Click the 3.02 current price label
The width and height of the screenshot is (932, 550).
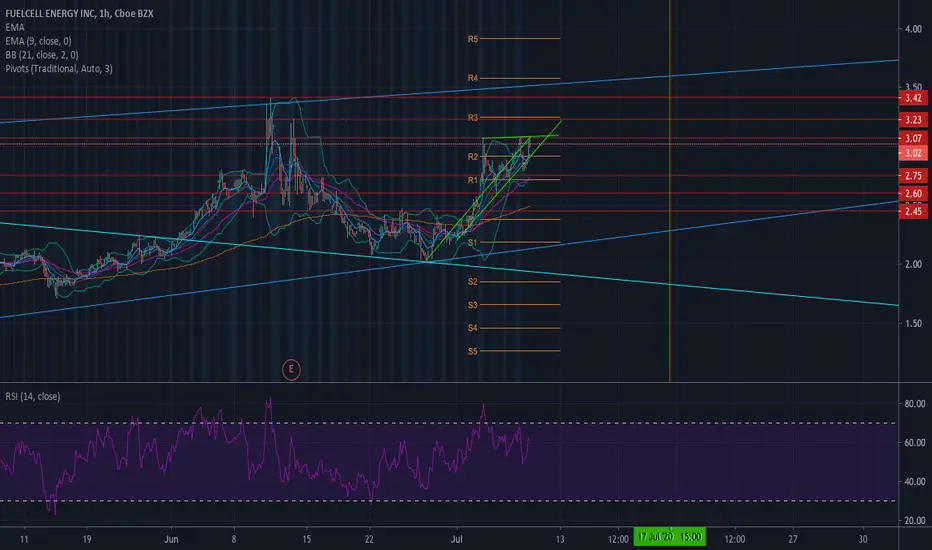coord(913,153)
